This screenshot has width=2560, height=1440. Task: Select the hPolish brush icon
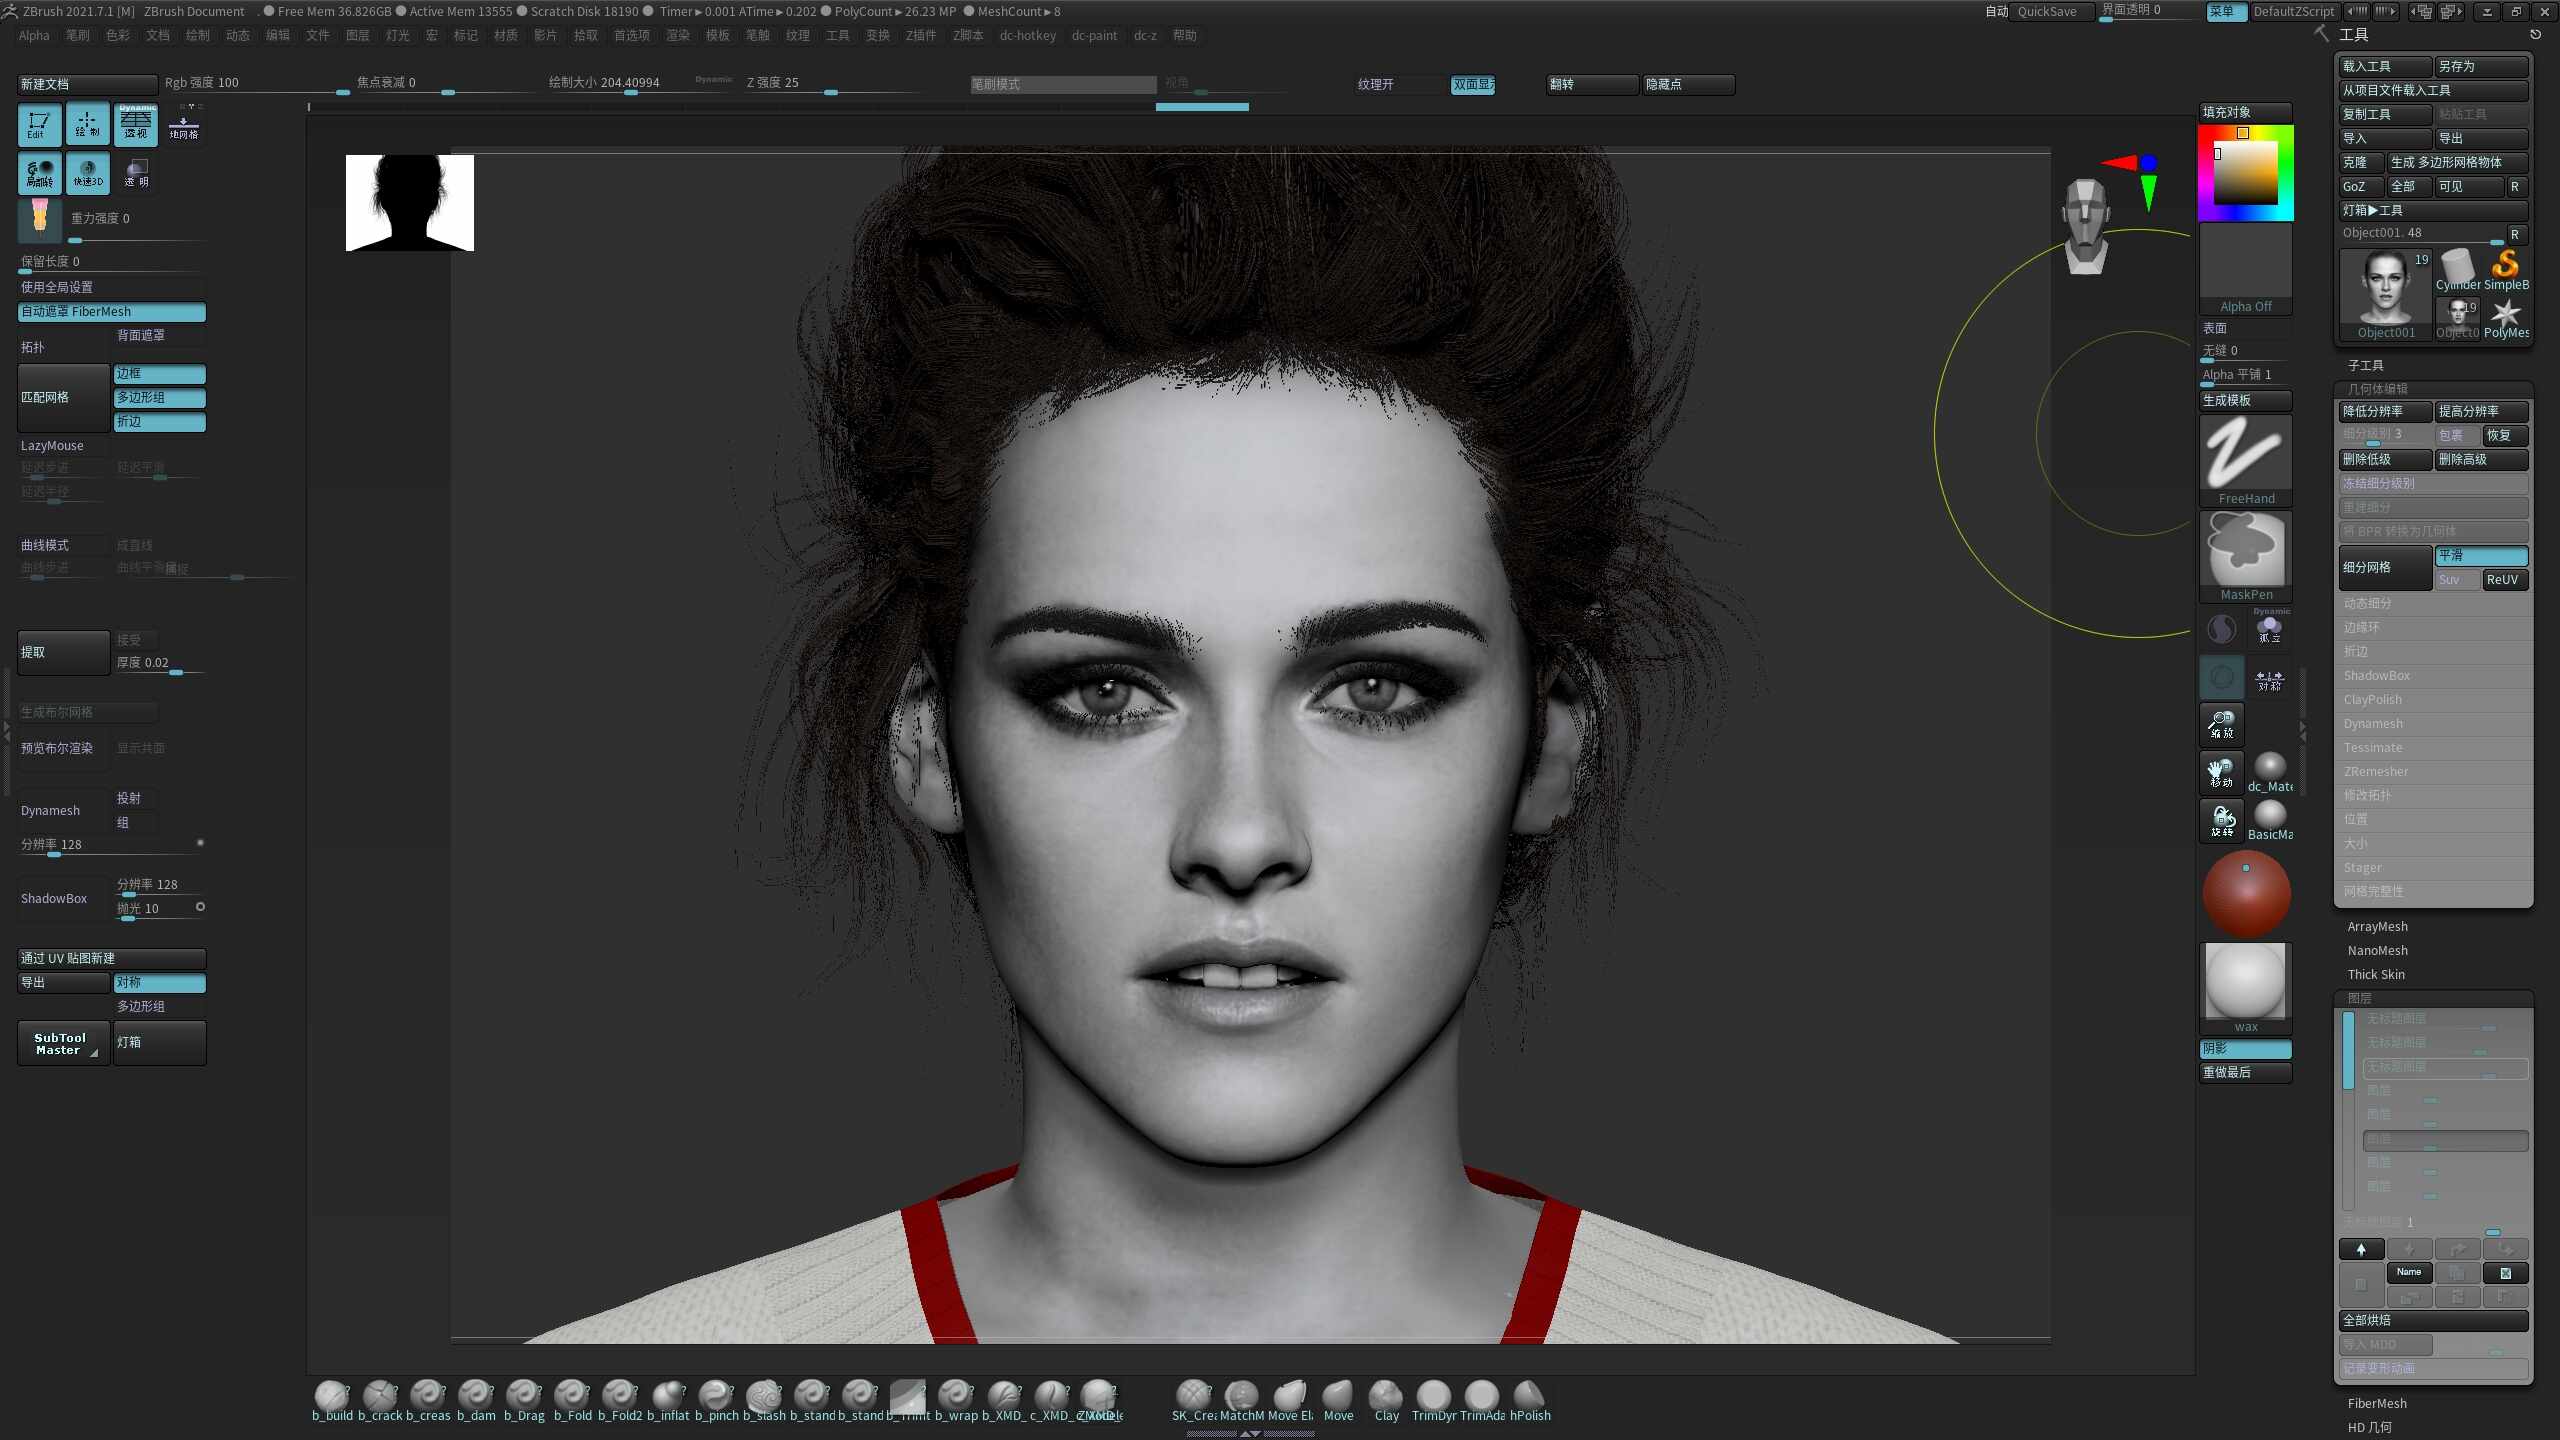tap(1530, 1400)
